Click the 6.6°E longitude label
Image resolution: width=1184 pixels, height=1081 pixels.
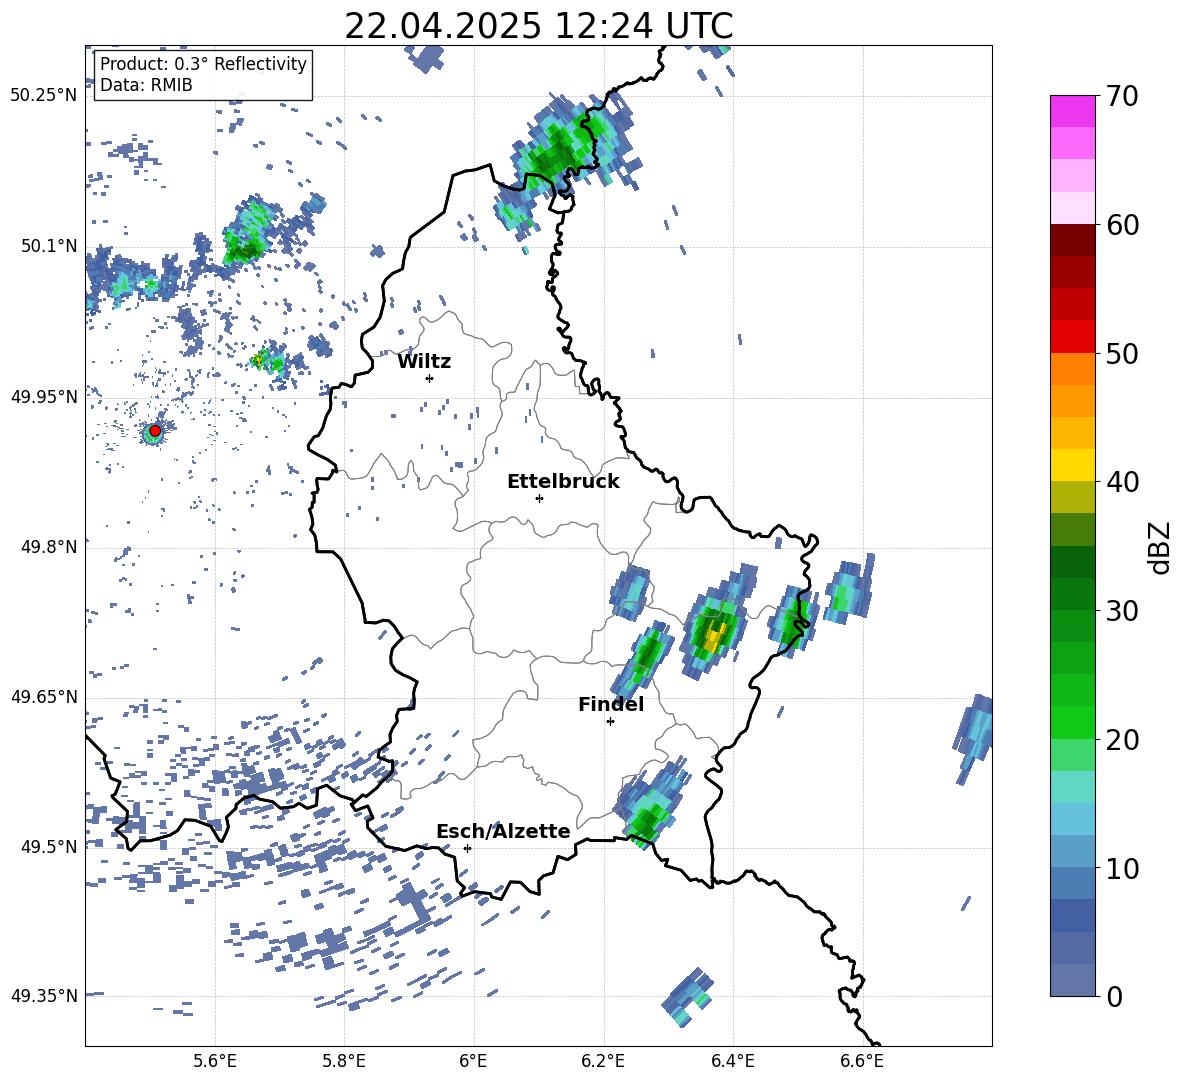coord(862,1061)
